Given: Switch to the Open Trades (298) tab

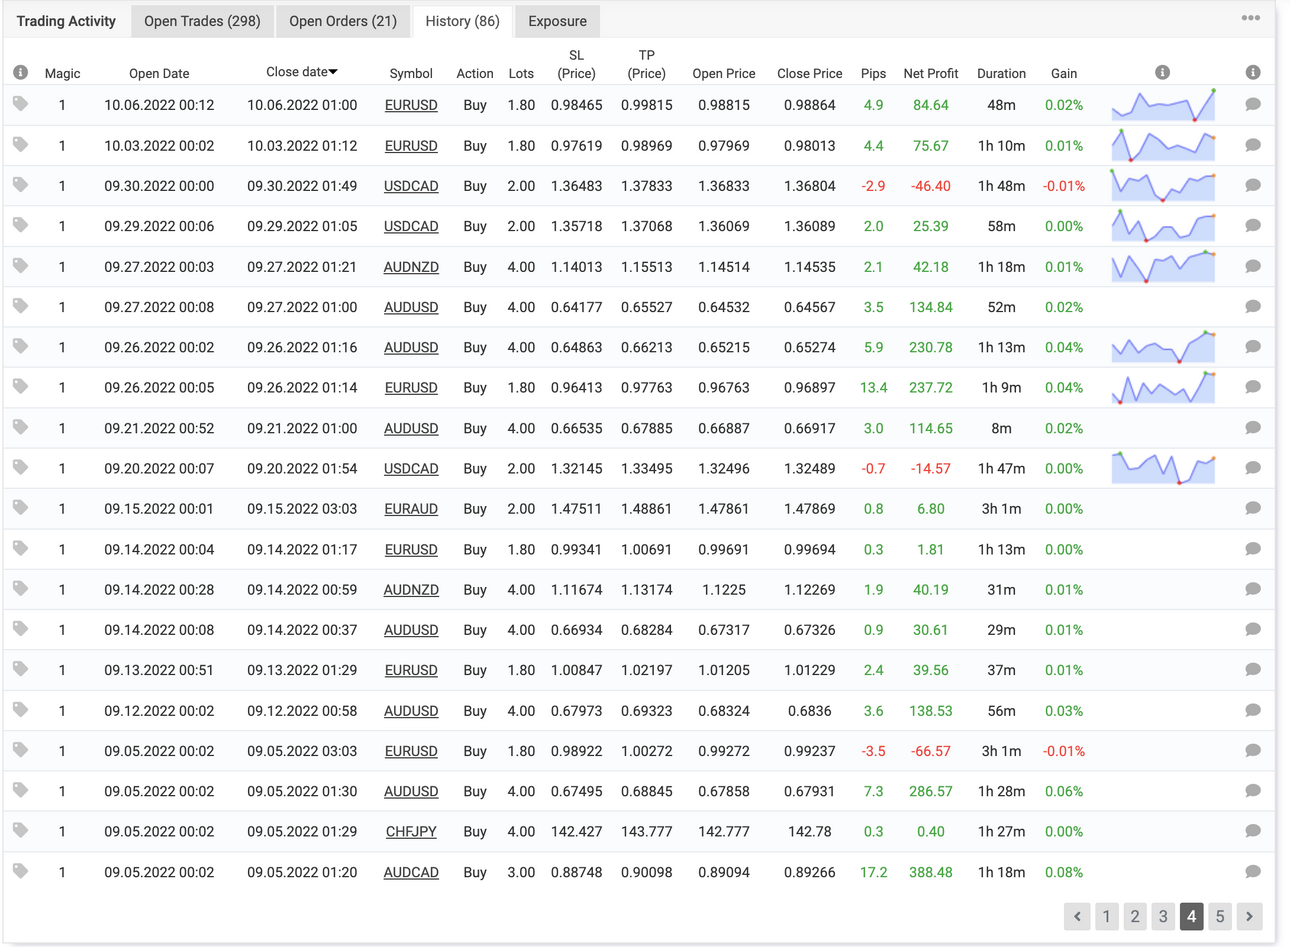Looking at the screenshot, I should [202, 21].
